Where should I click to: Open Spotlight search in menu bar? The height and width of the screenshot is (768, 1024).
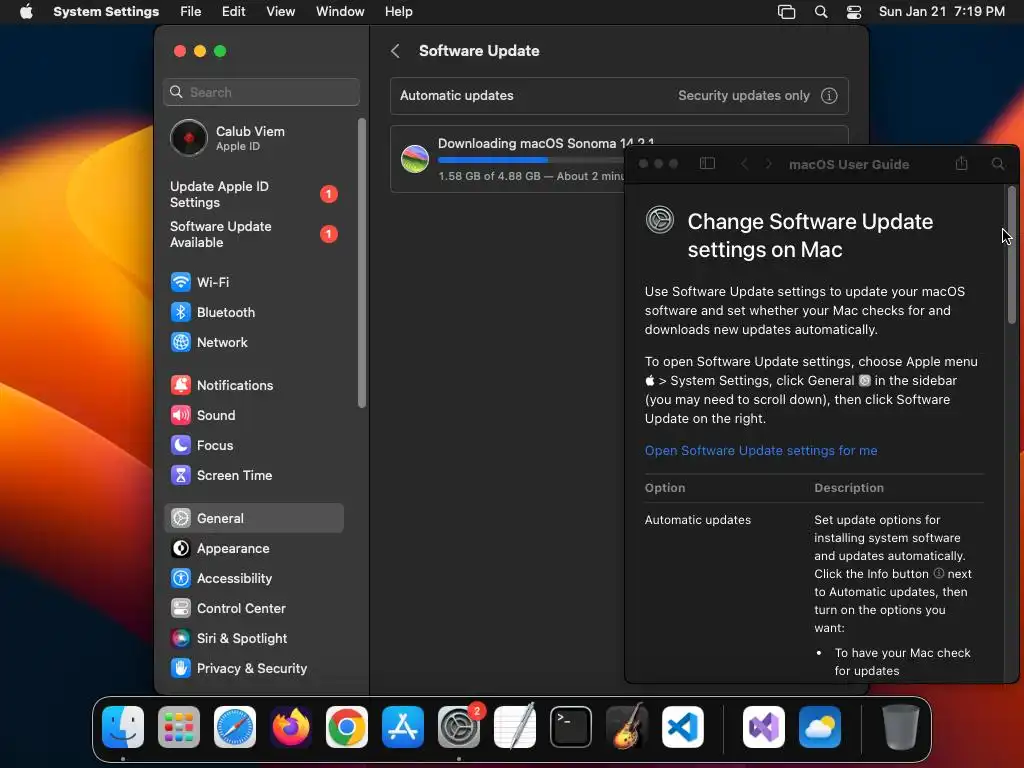click(821, 12)
